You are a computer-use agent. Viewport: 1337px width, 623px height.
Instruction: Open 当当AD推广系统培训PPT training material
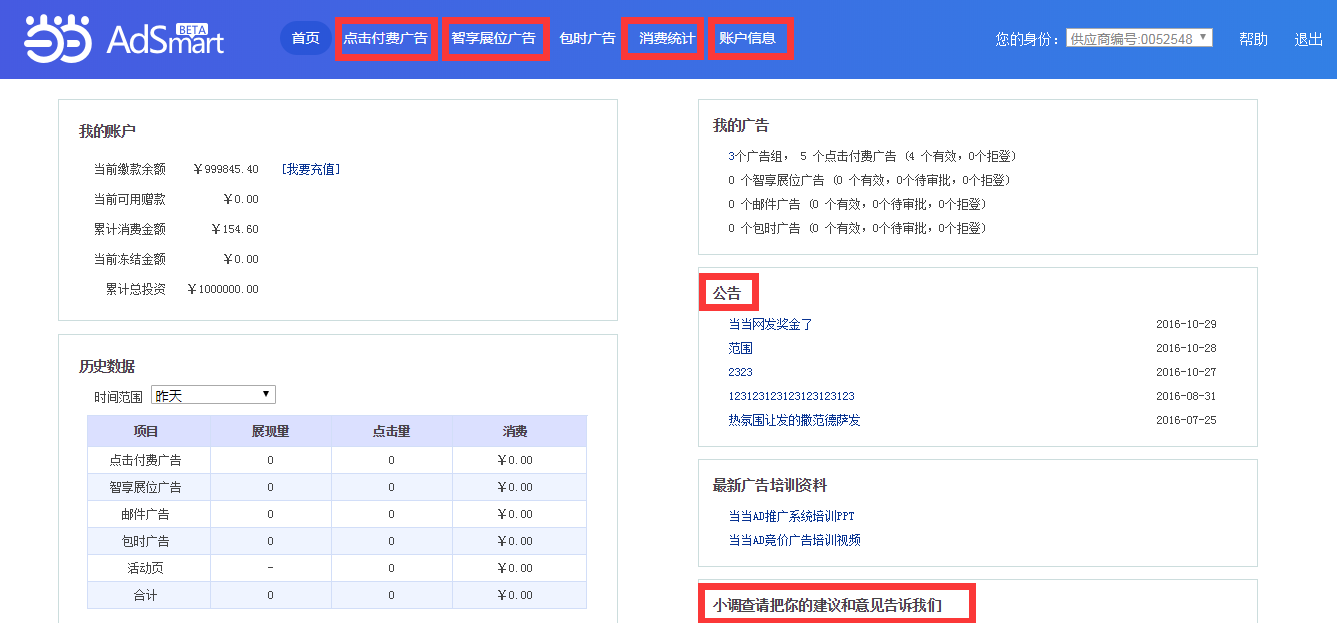click(x=791, y=516)
